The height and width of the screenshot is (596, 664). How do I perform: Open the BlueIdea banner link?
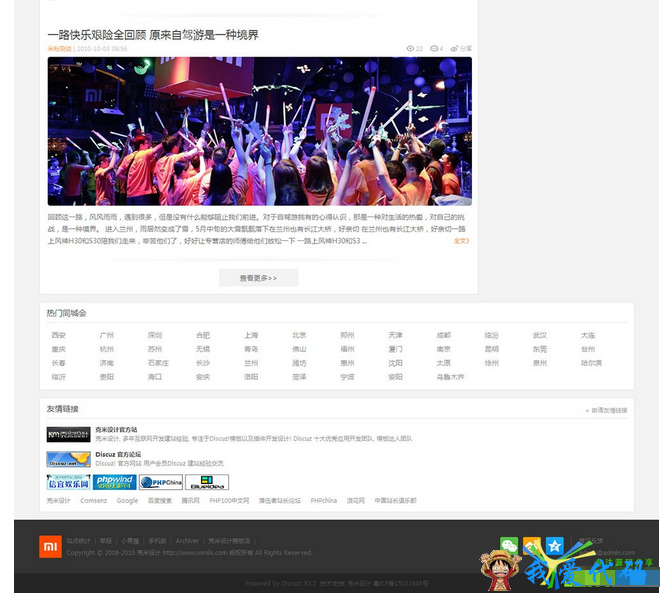click(207, 482)
